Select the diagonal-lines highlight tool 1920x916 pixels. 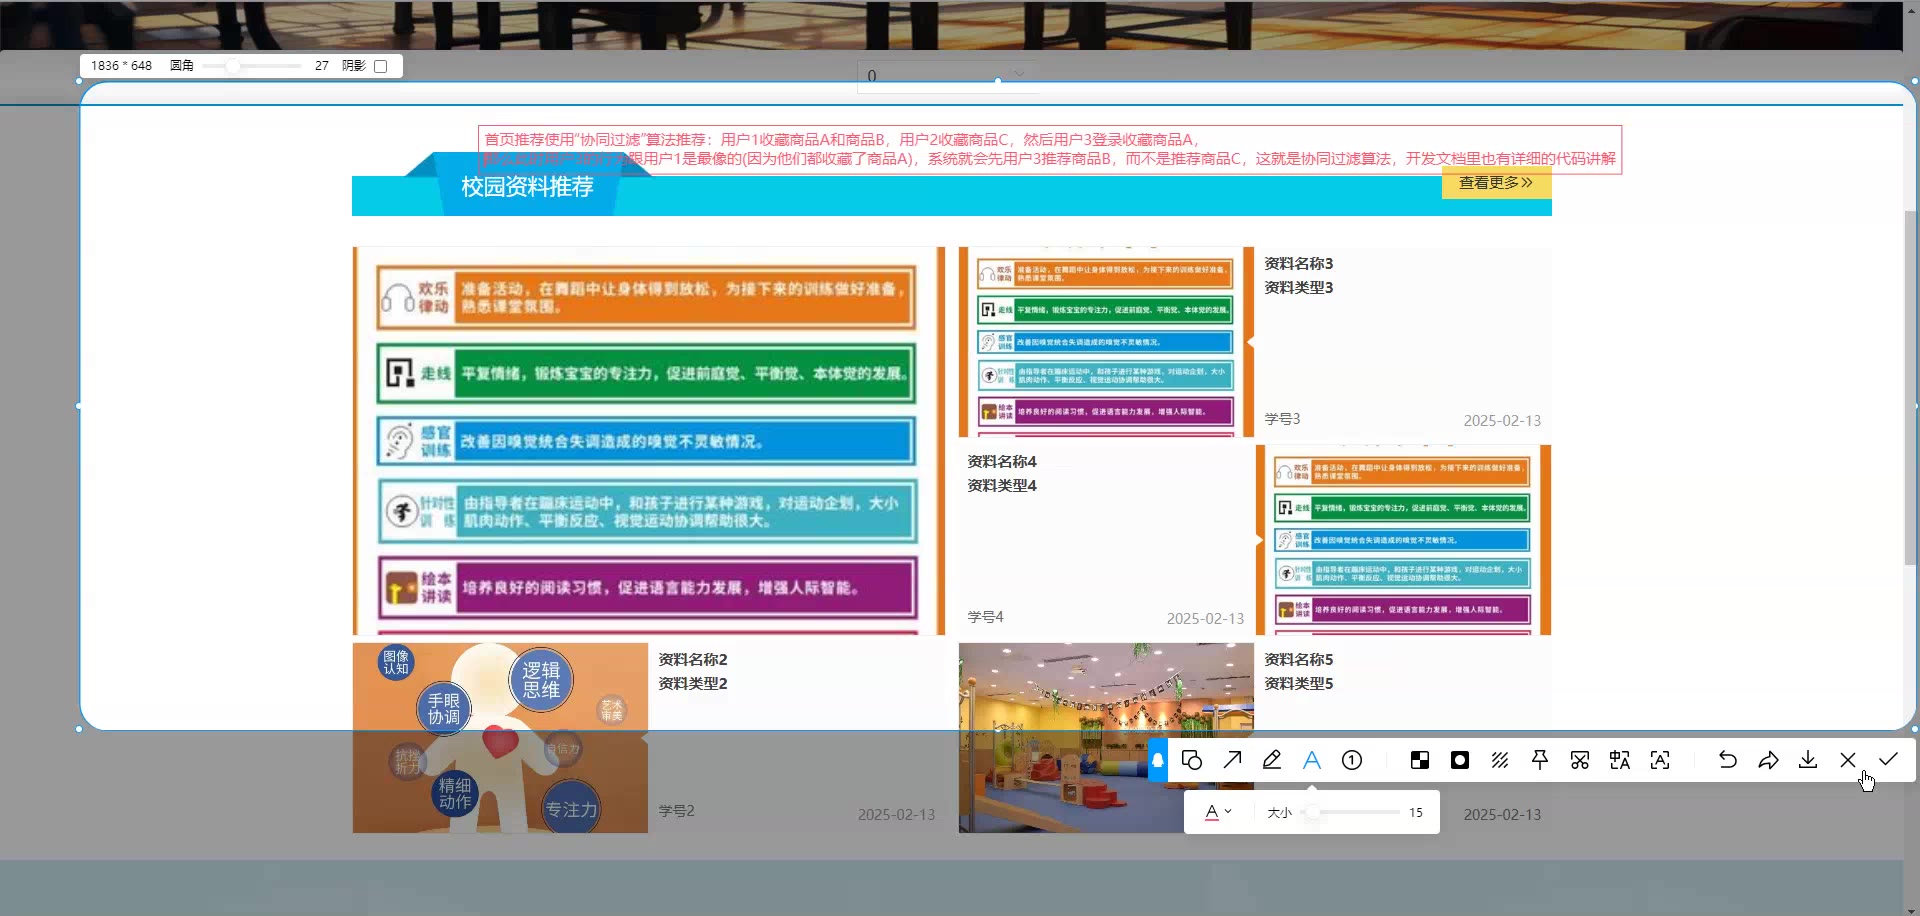1500,760
